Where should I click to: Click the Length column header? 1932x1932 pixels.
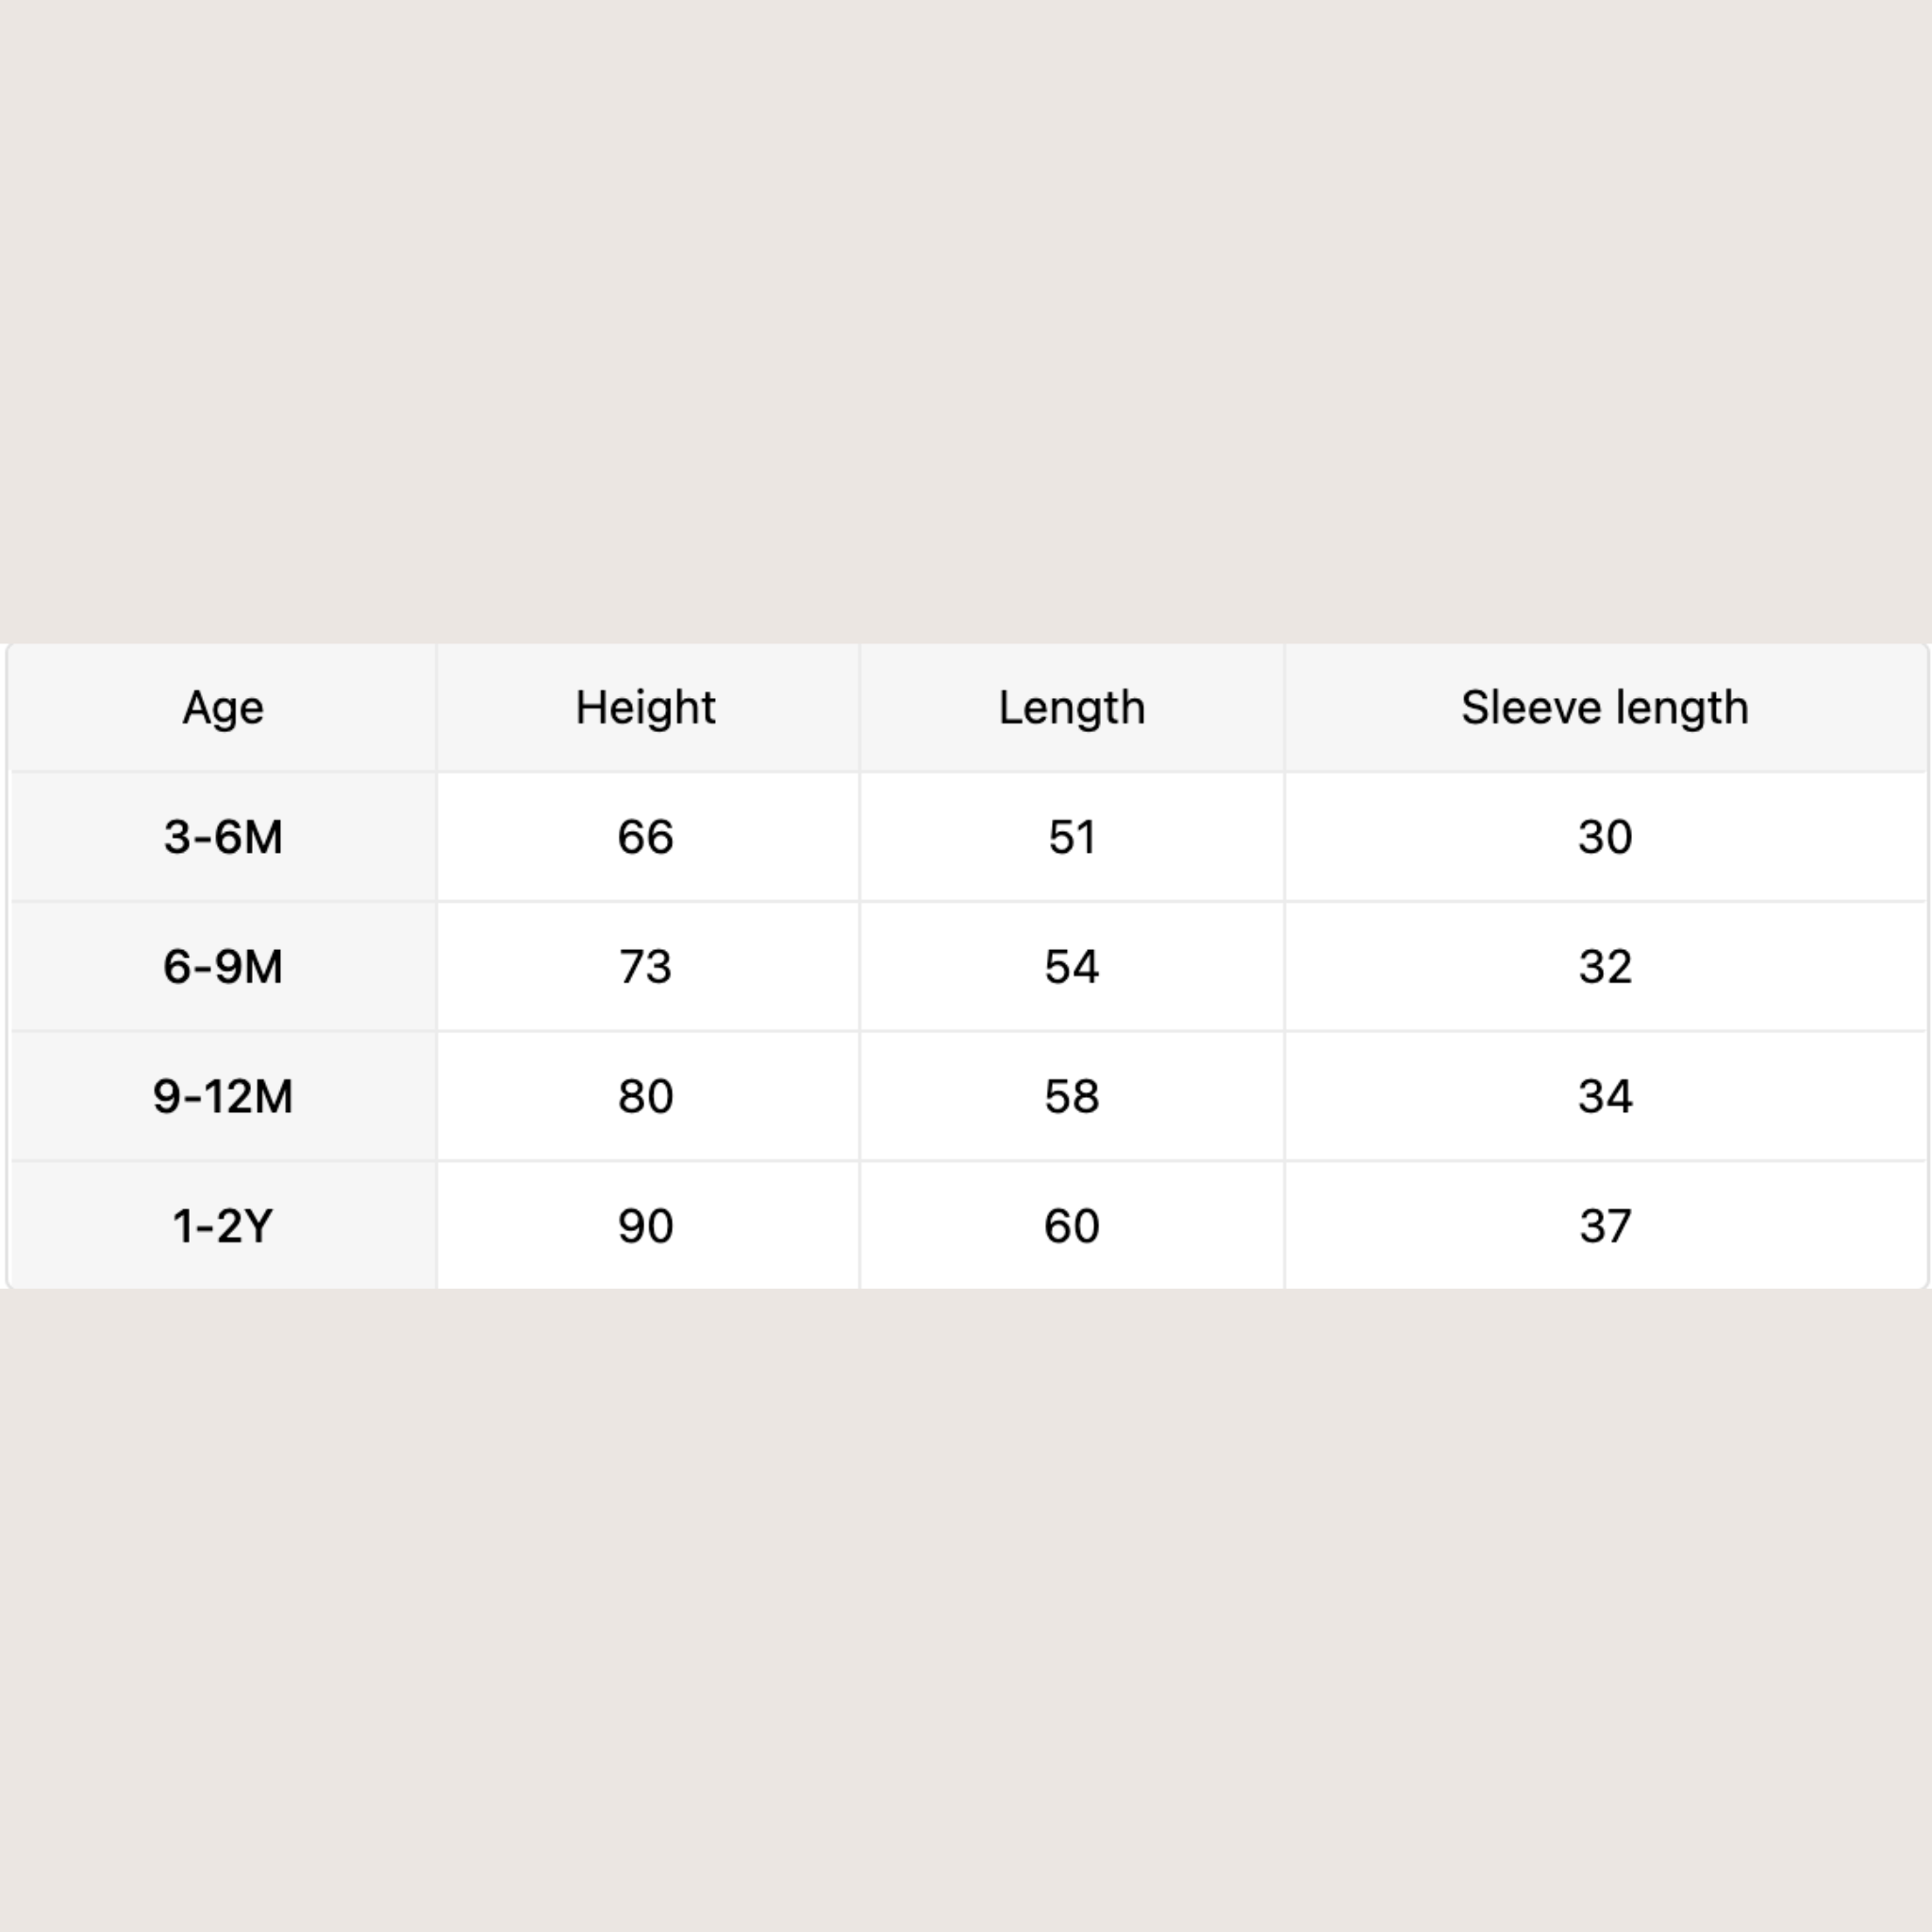coord(1071,708)
